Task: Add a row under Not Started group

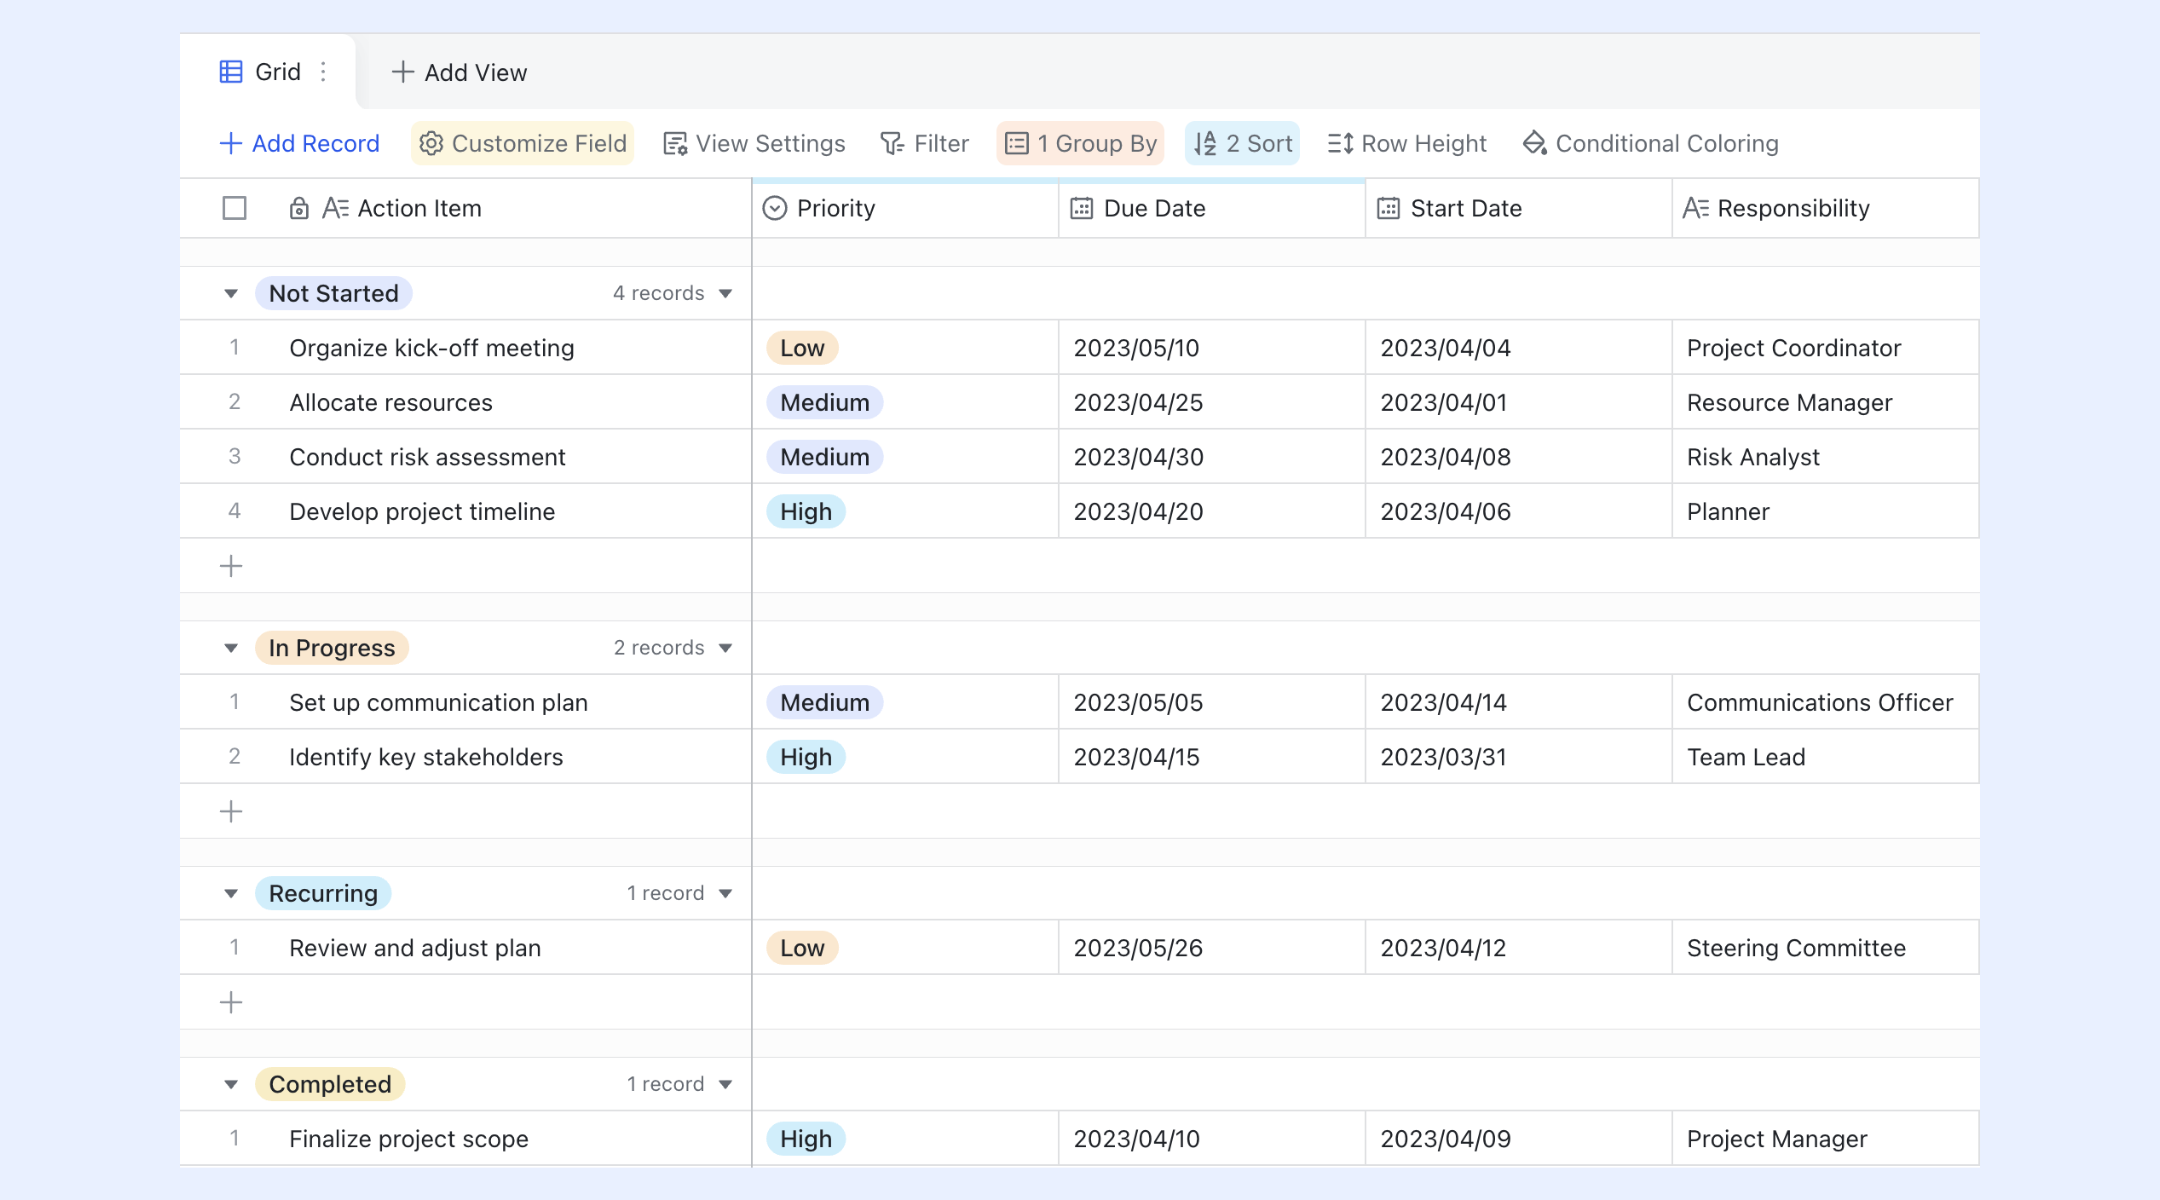Action: pyautogui.click(x=231, y=566)
